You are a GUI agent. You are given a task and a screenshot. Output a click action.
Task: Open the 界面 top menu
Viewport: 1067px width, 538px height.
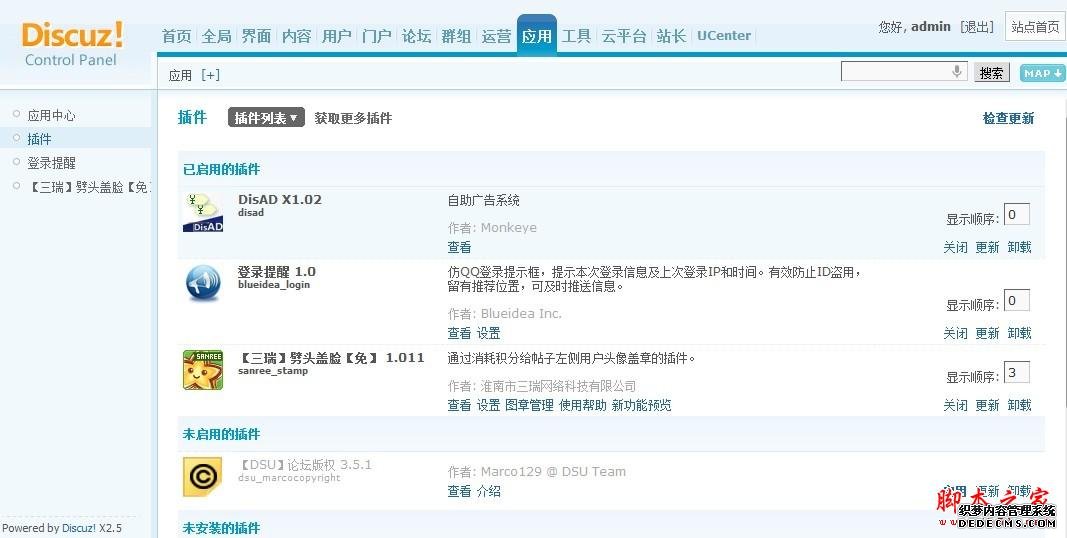257,36
